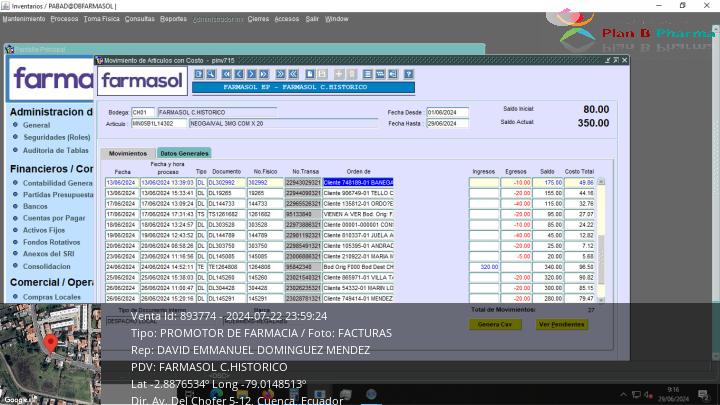Click the volume icon in system tray
The image size is (720, 405).
click(648, 394)
